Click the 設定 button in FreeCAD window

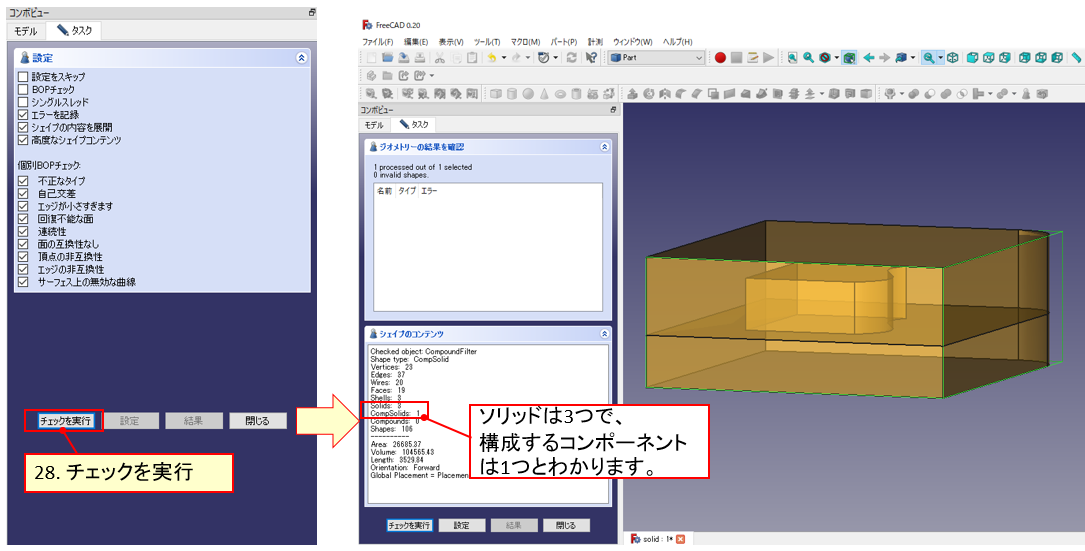tap(462, 525)
